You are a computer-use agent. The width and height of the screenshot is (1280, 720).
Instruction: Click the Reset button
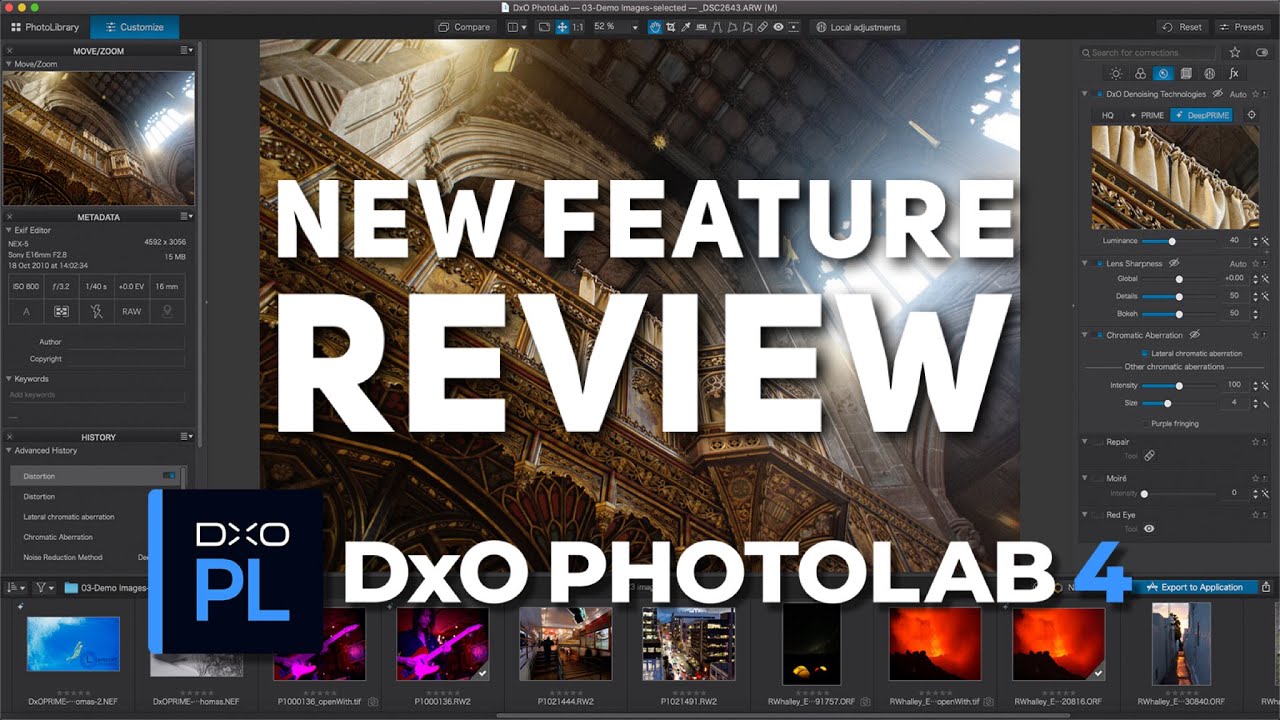click(1182, 27)
